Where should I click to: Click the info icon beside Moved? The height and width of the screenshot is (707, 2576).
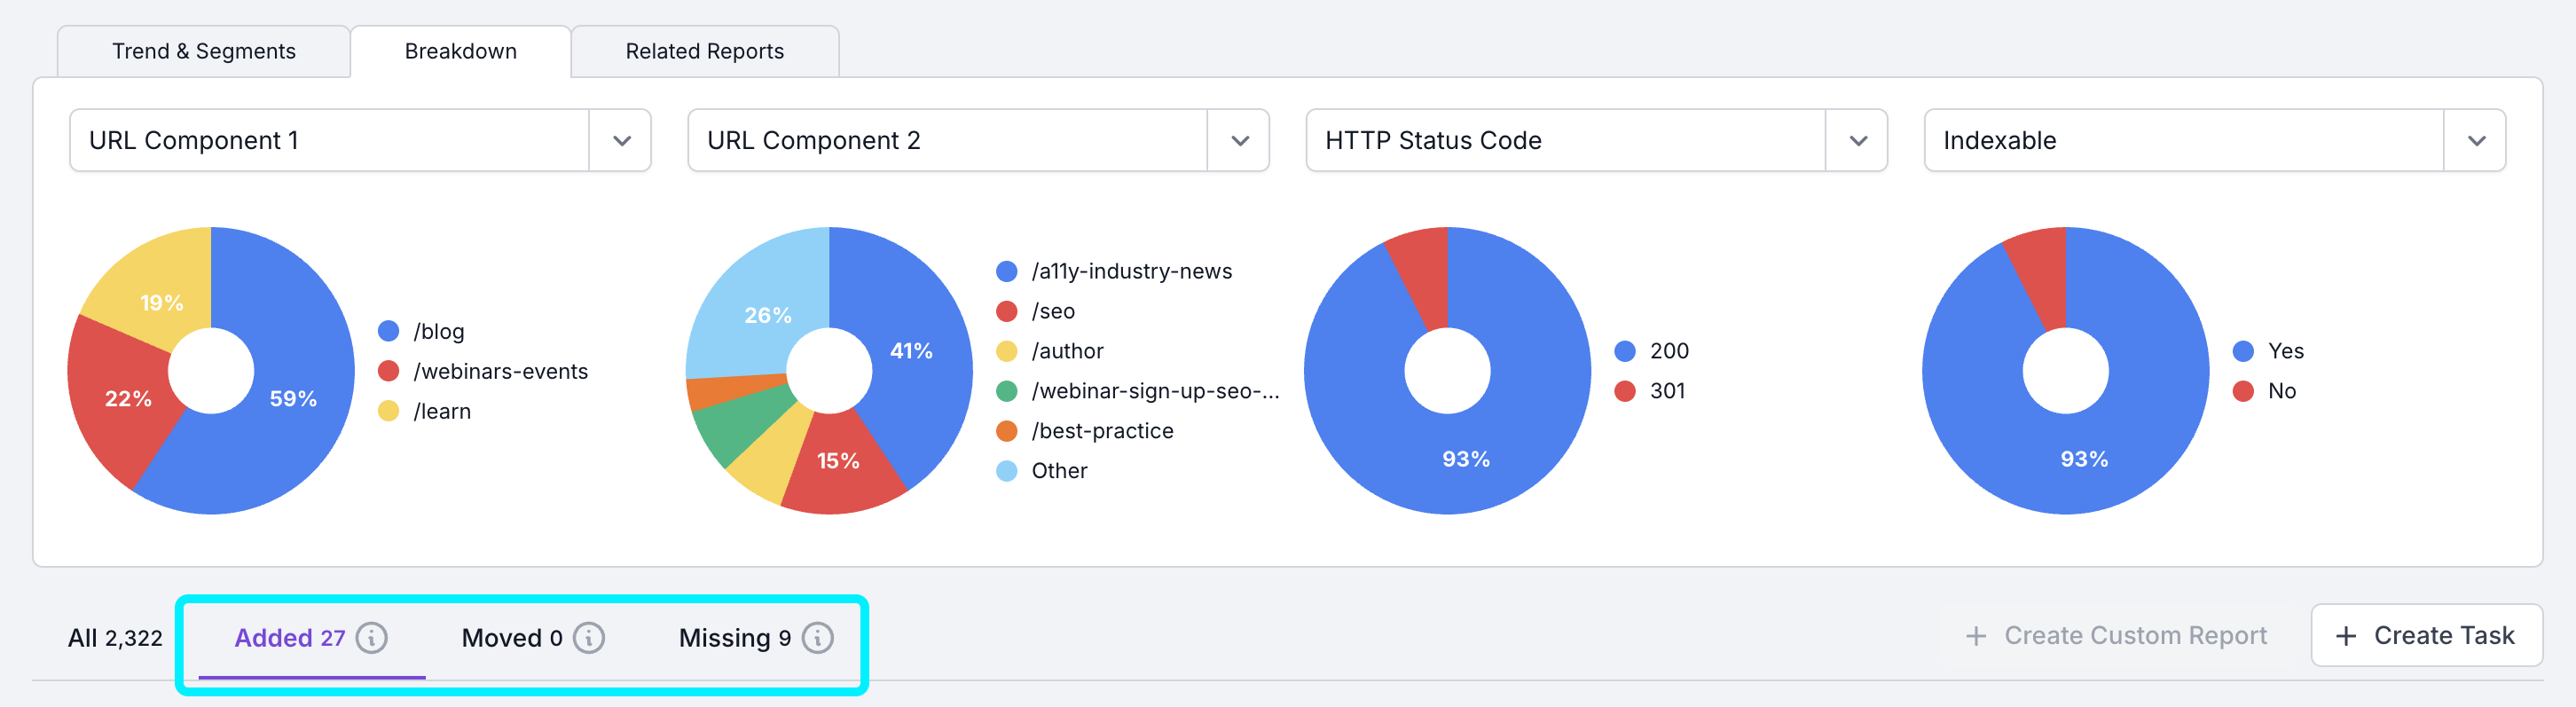point(589,637)
